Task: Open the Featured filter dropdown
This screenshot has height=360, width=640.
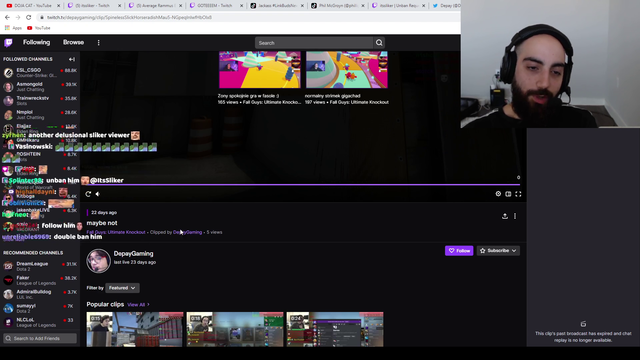Action: pyautogui.click(x=122, y=288)
